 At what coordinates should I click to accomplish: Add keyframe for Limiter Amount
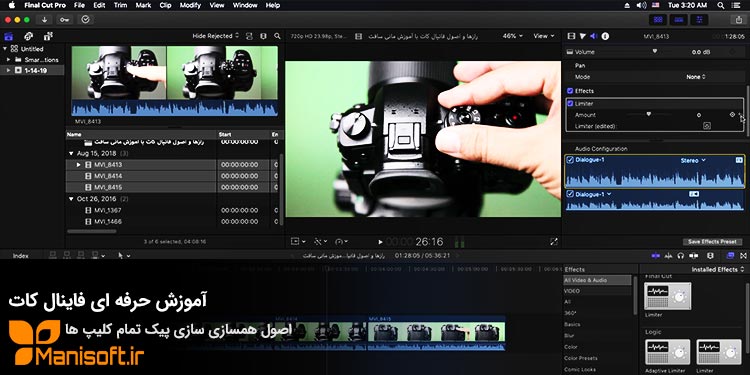point(732,115)
